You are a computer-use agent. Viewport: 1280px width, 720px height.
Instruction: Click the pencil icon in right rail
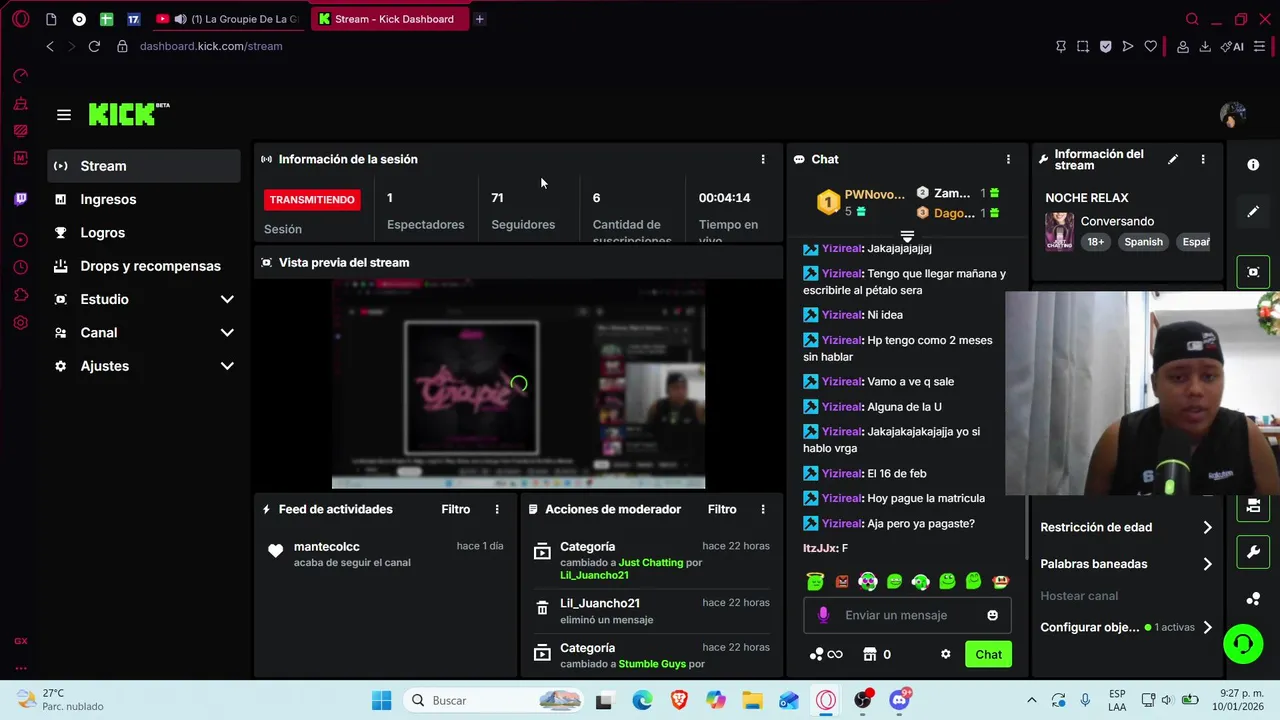pyautogui.click(x=1253, y=211)
